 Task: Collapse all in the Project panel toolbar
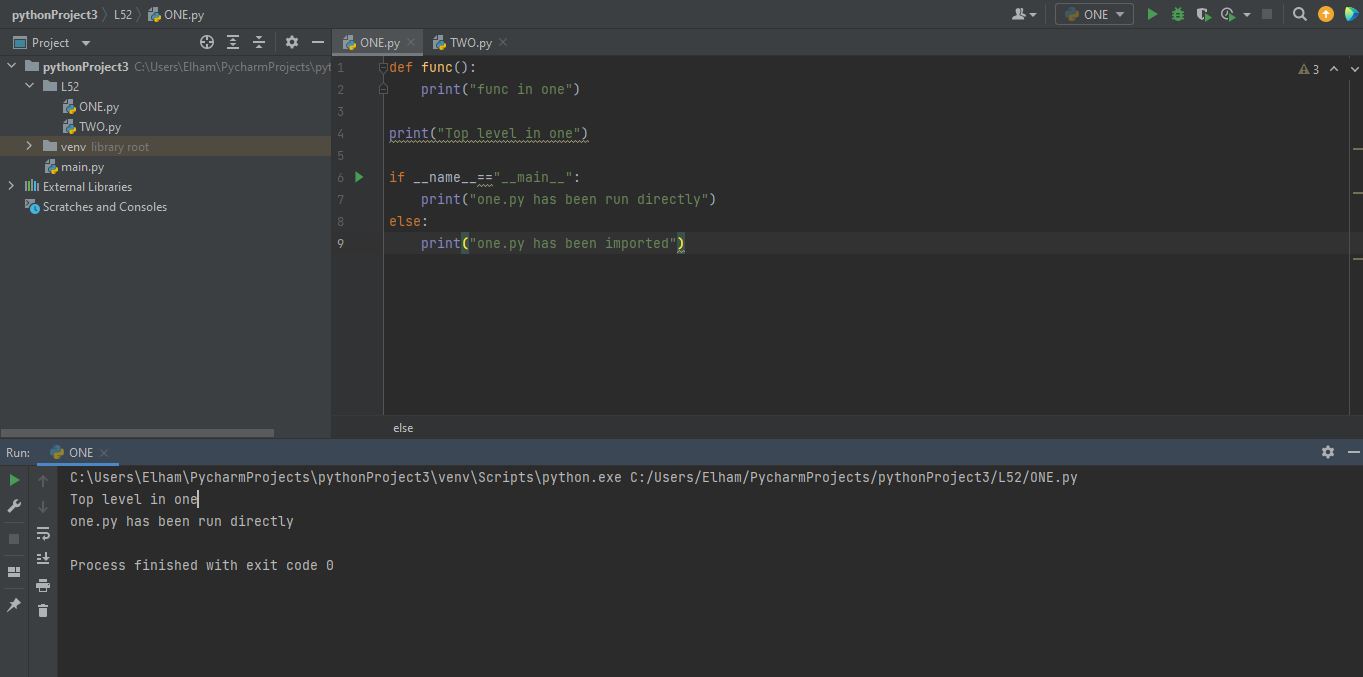click(x=259, y=42)
